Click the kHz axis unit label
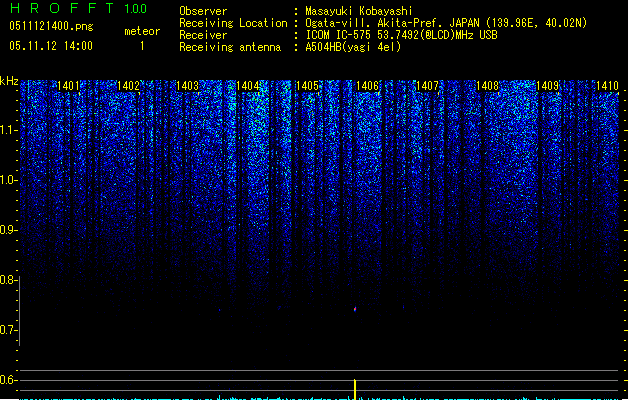The image size is (629, 400). [9, 81]
